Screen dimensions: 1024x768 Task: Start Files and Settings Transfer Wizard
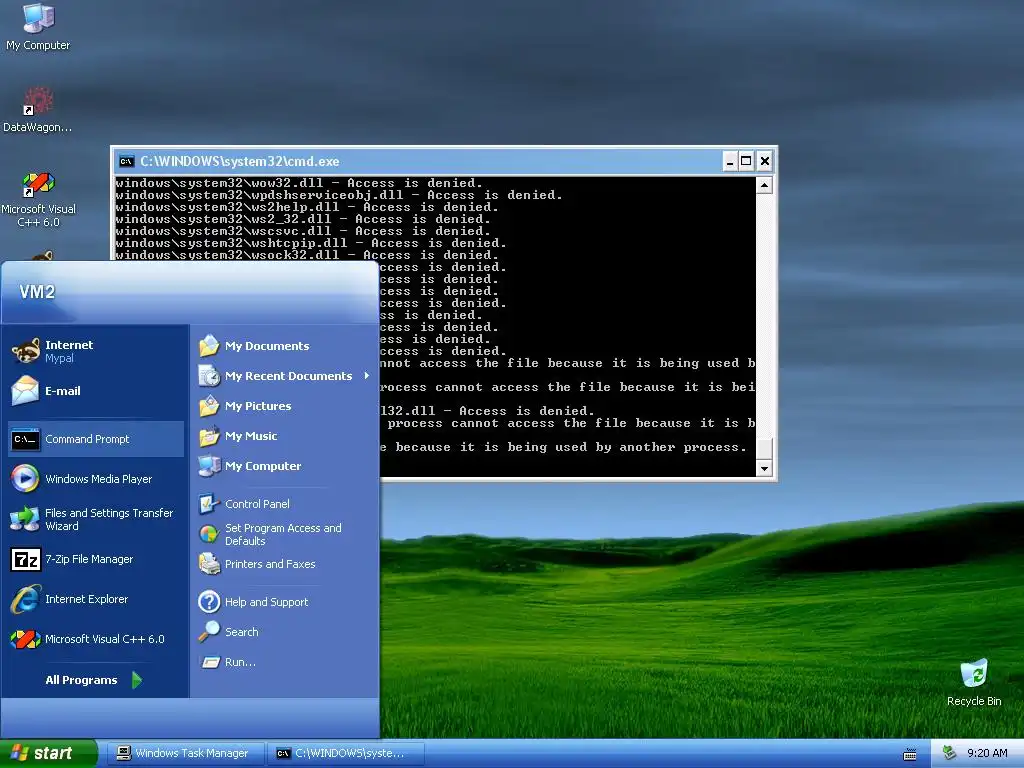(95, 519)
